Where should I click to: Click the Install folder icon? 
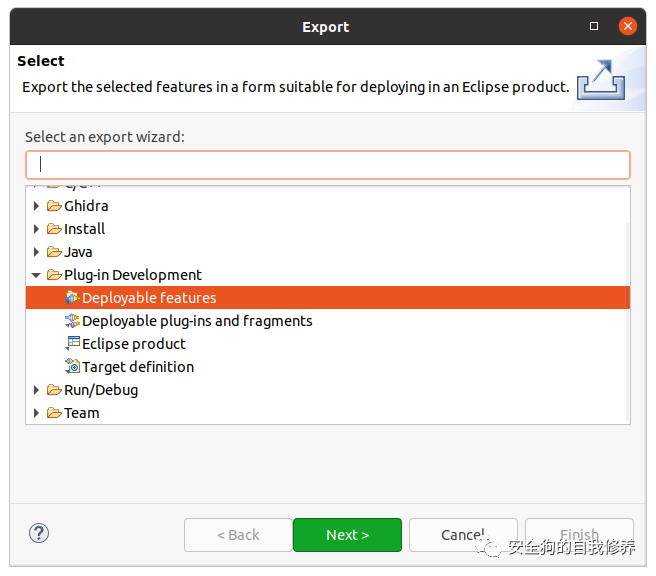tap(54, 229)
